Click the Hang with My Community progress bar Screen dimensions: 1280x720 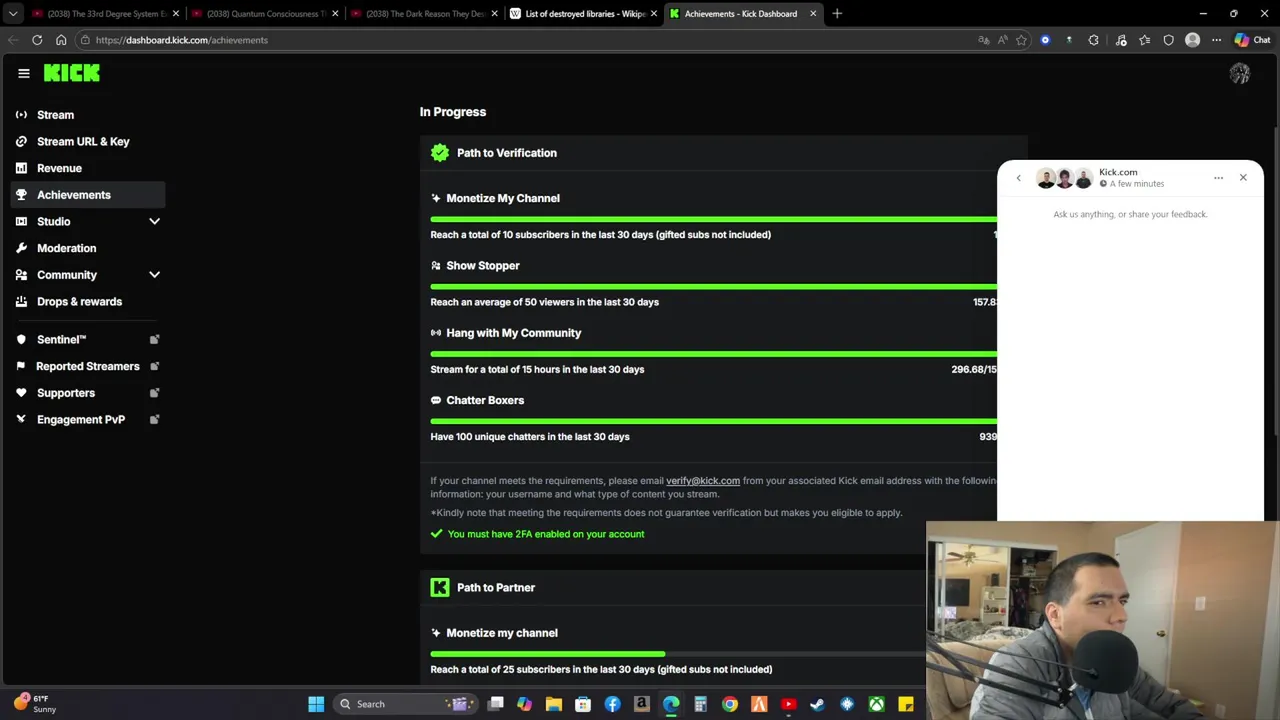coord(714,354)
